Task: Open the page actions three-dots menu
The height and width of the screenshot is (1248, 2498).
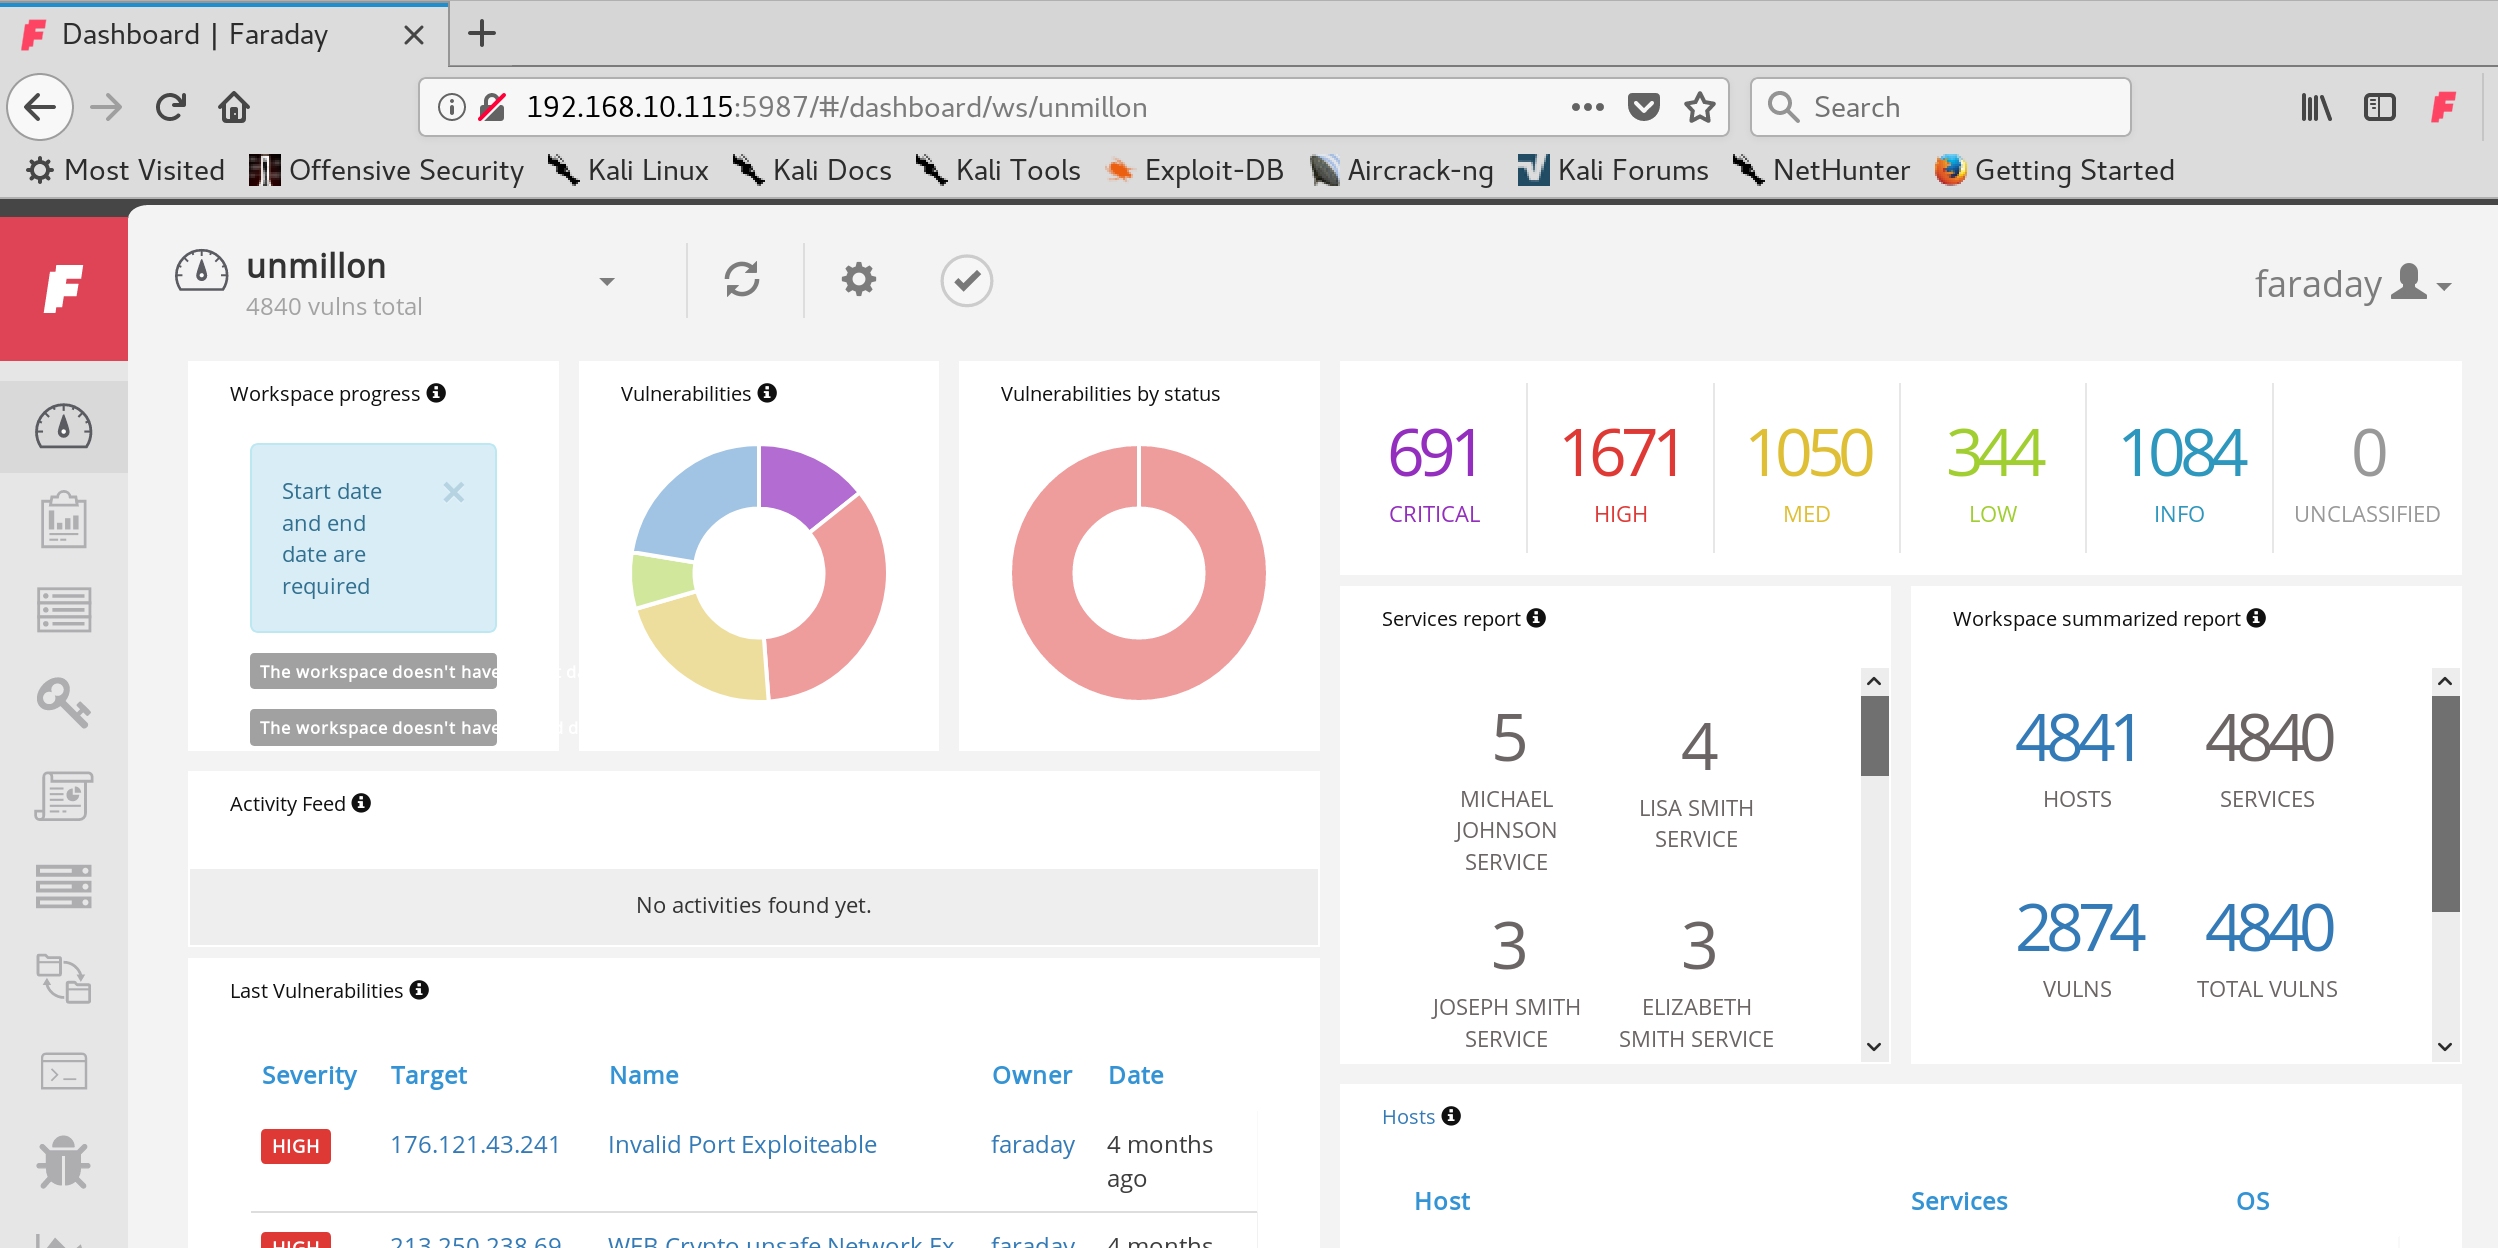Action: click(x=1587, y=107)
